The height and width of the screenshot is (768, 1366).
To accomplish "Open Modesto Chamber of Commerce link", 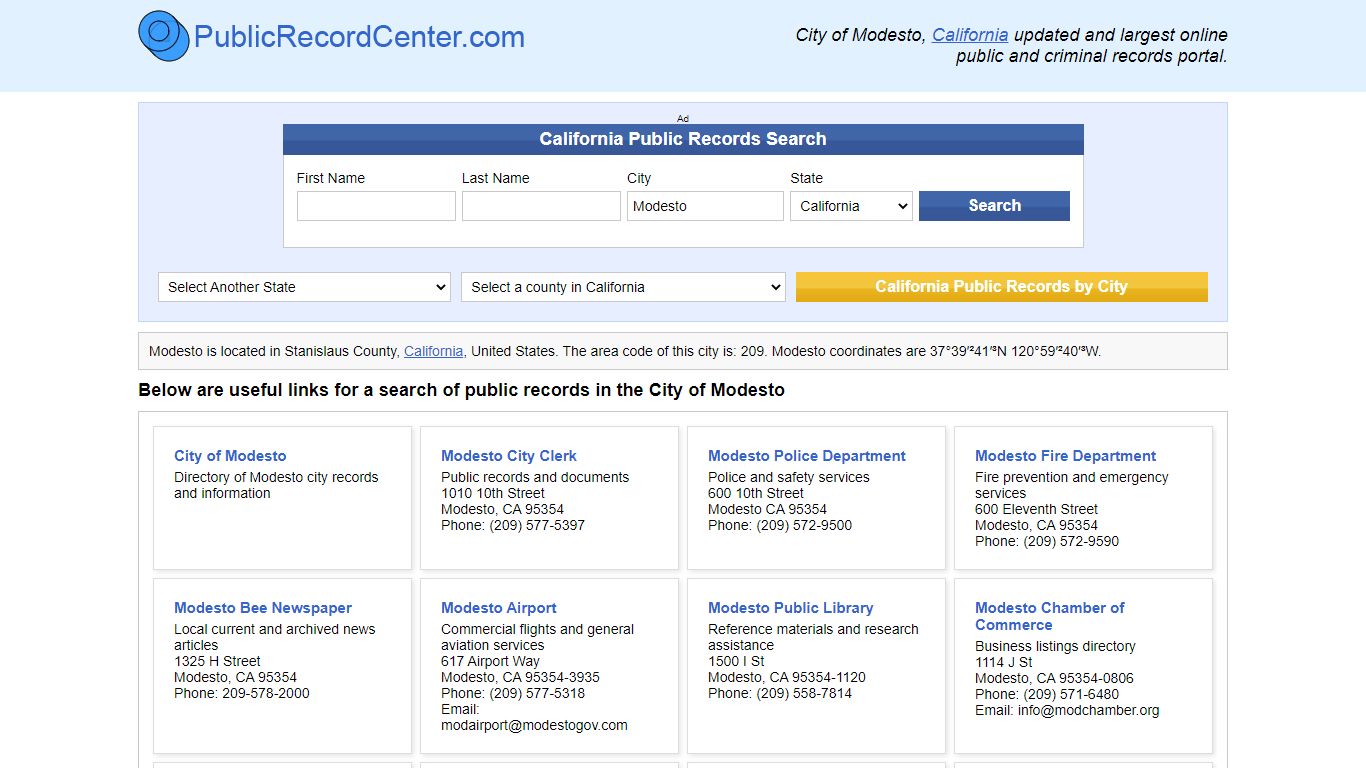I will tap(1049, 616).
